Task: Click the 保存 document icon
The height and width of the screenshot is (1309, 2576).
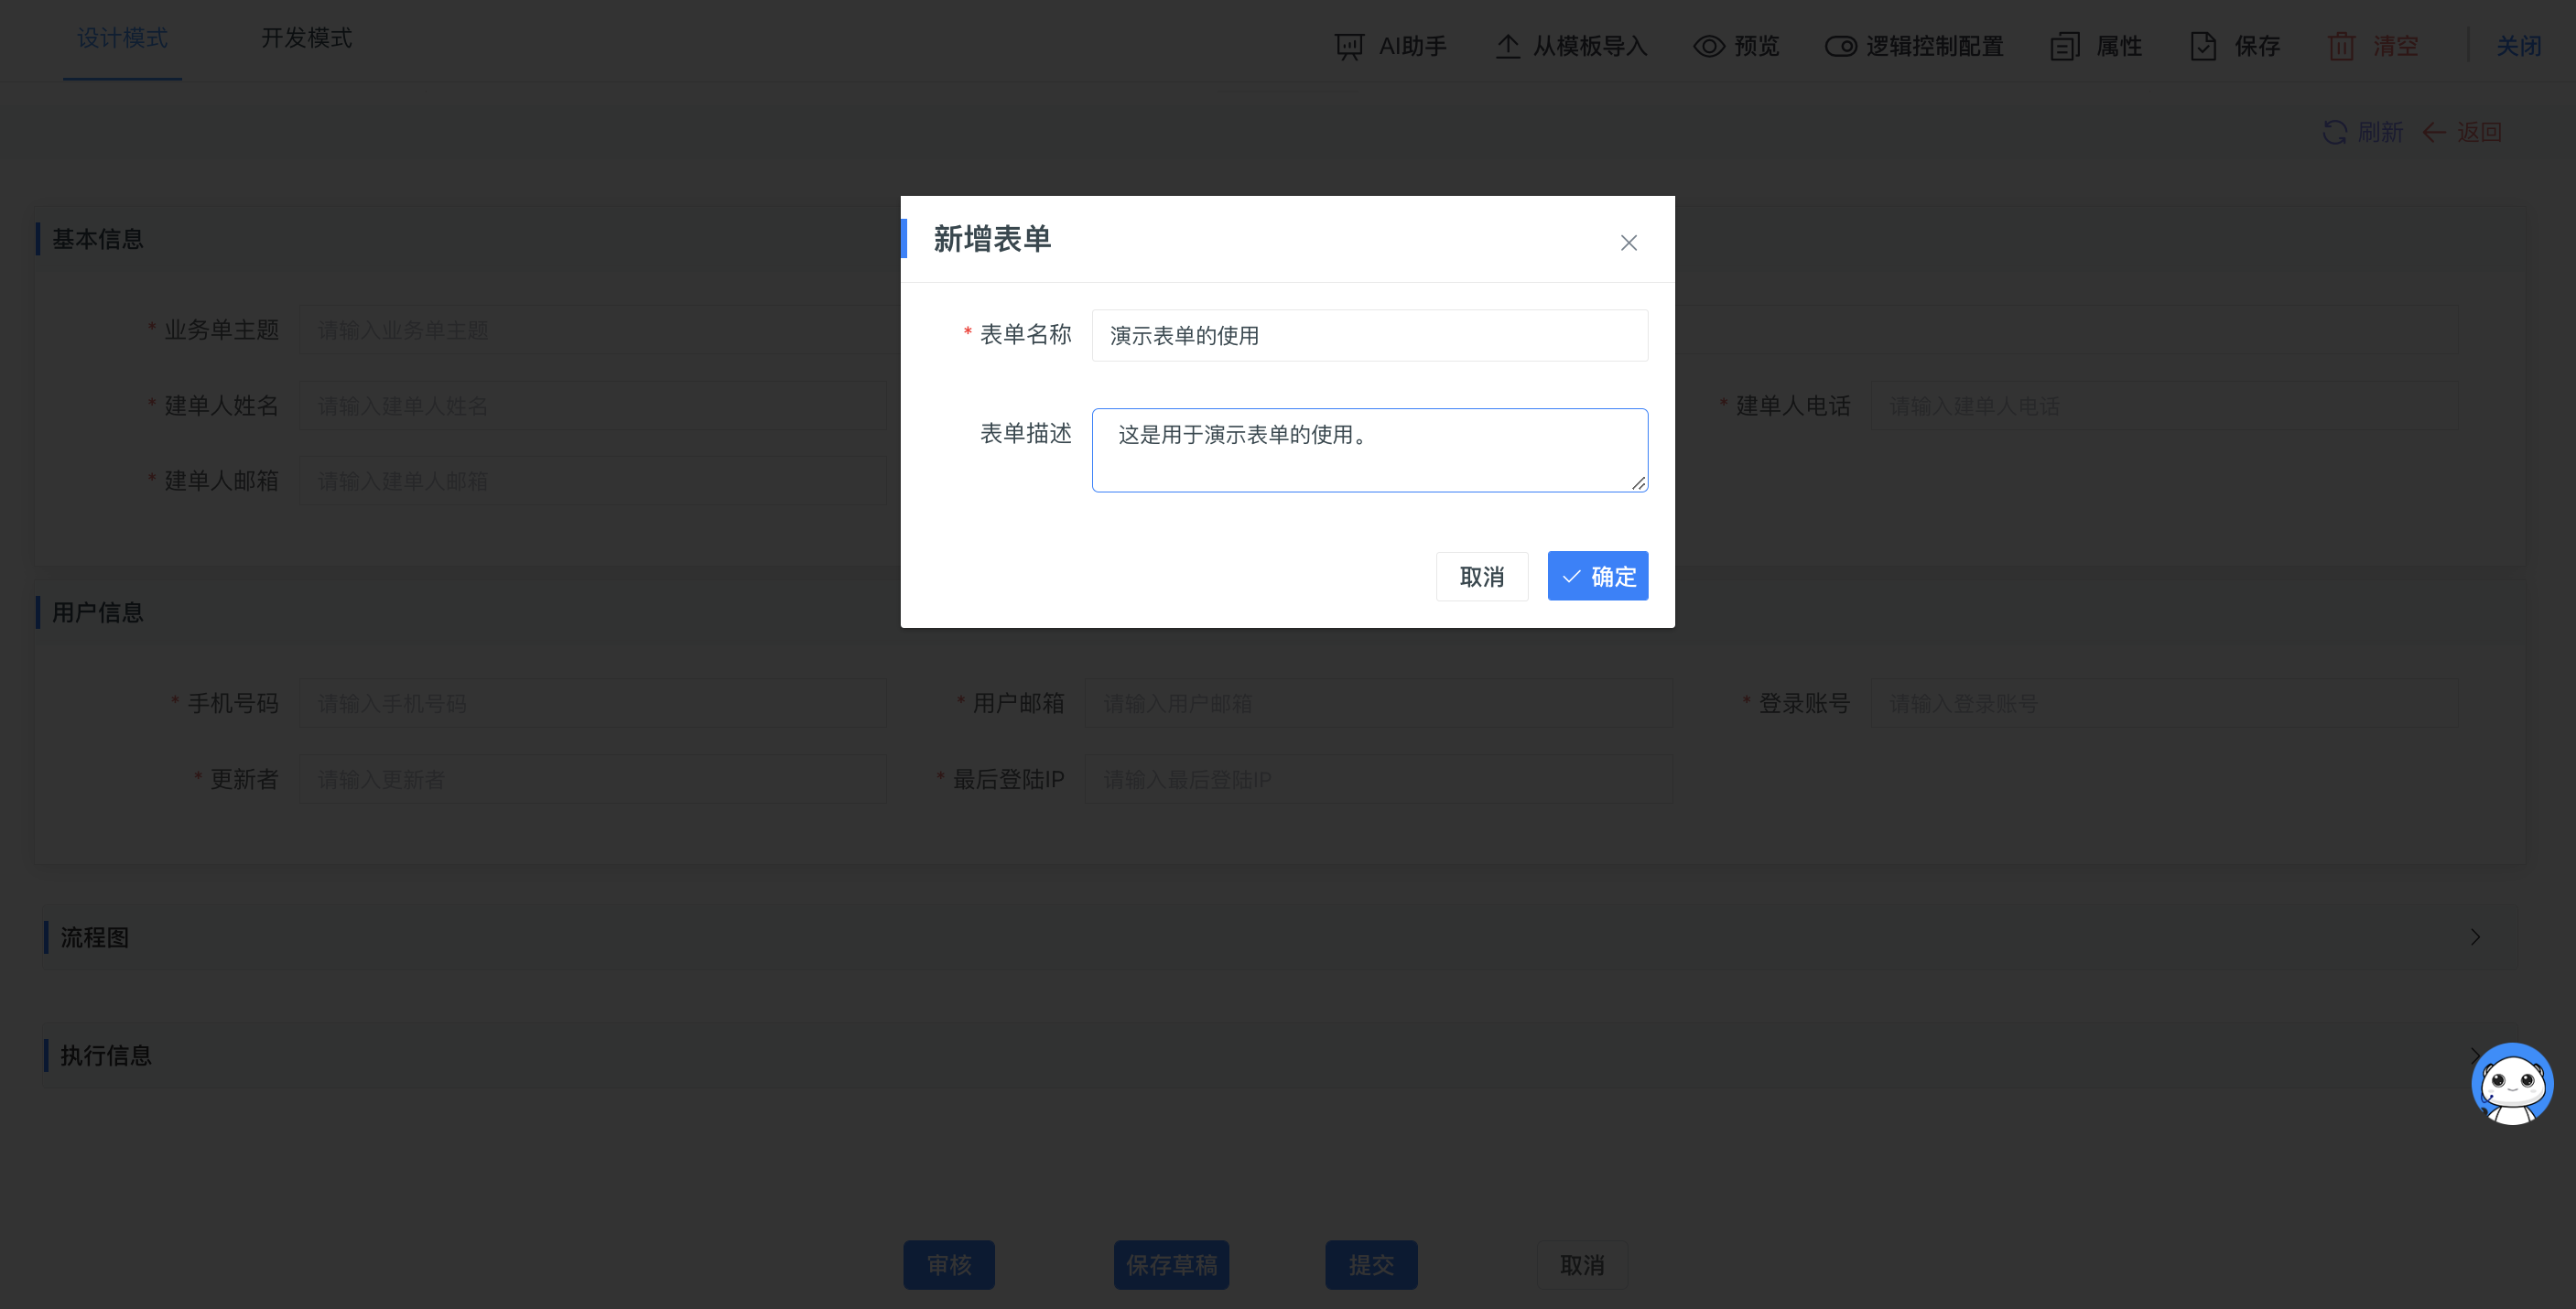Action: click(x=2204, y=46)
